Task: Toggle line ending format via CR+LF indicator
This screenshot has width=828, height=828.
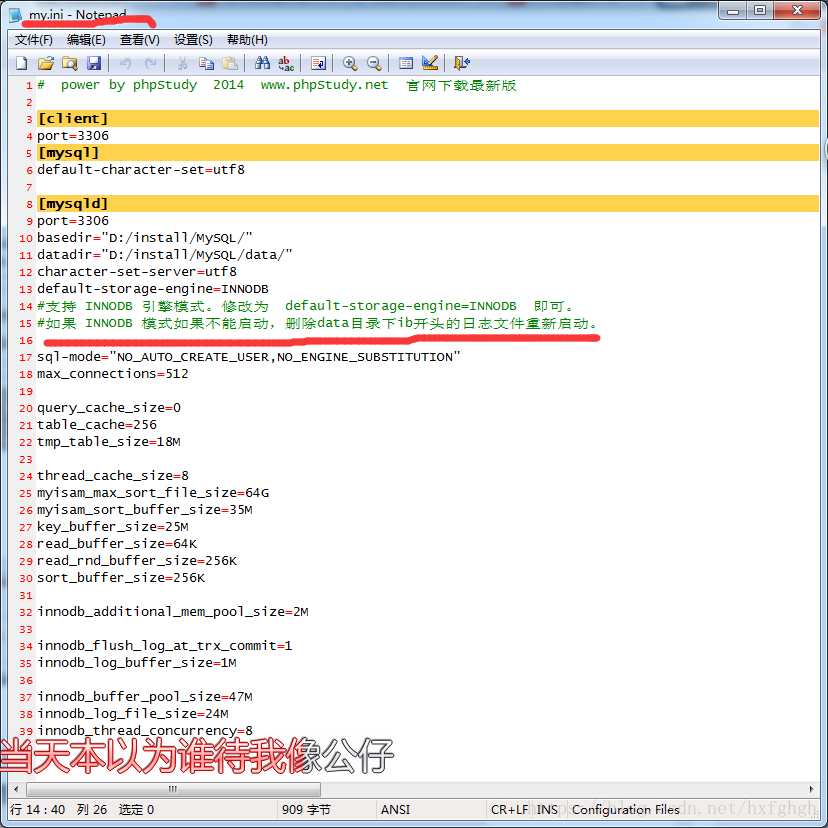Action: (512, 809)
